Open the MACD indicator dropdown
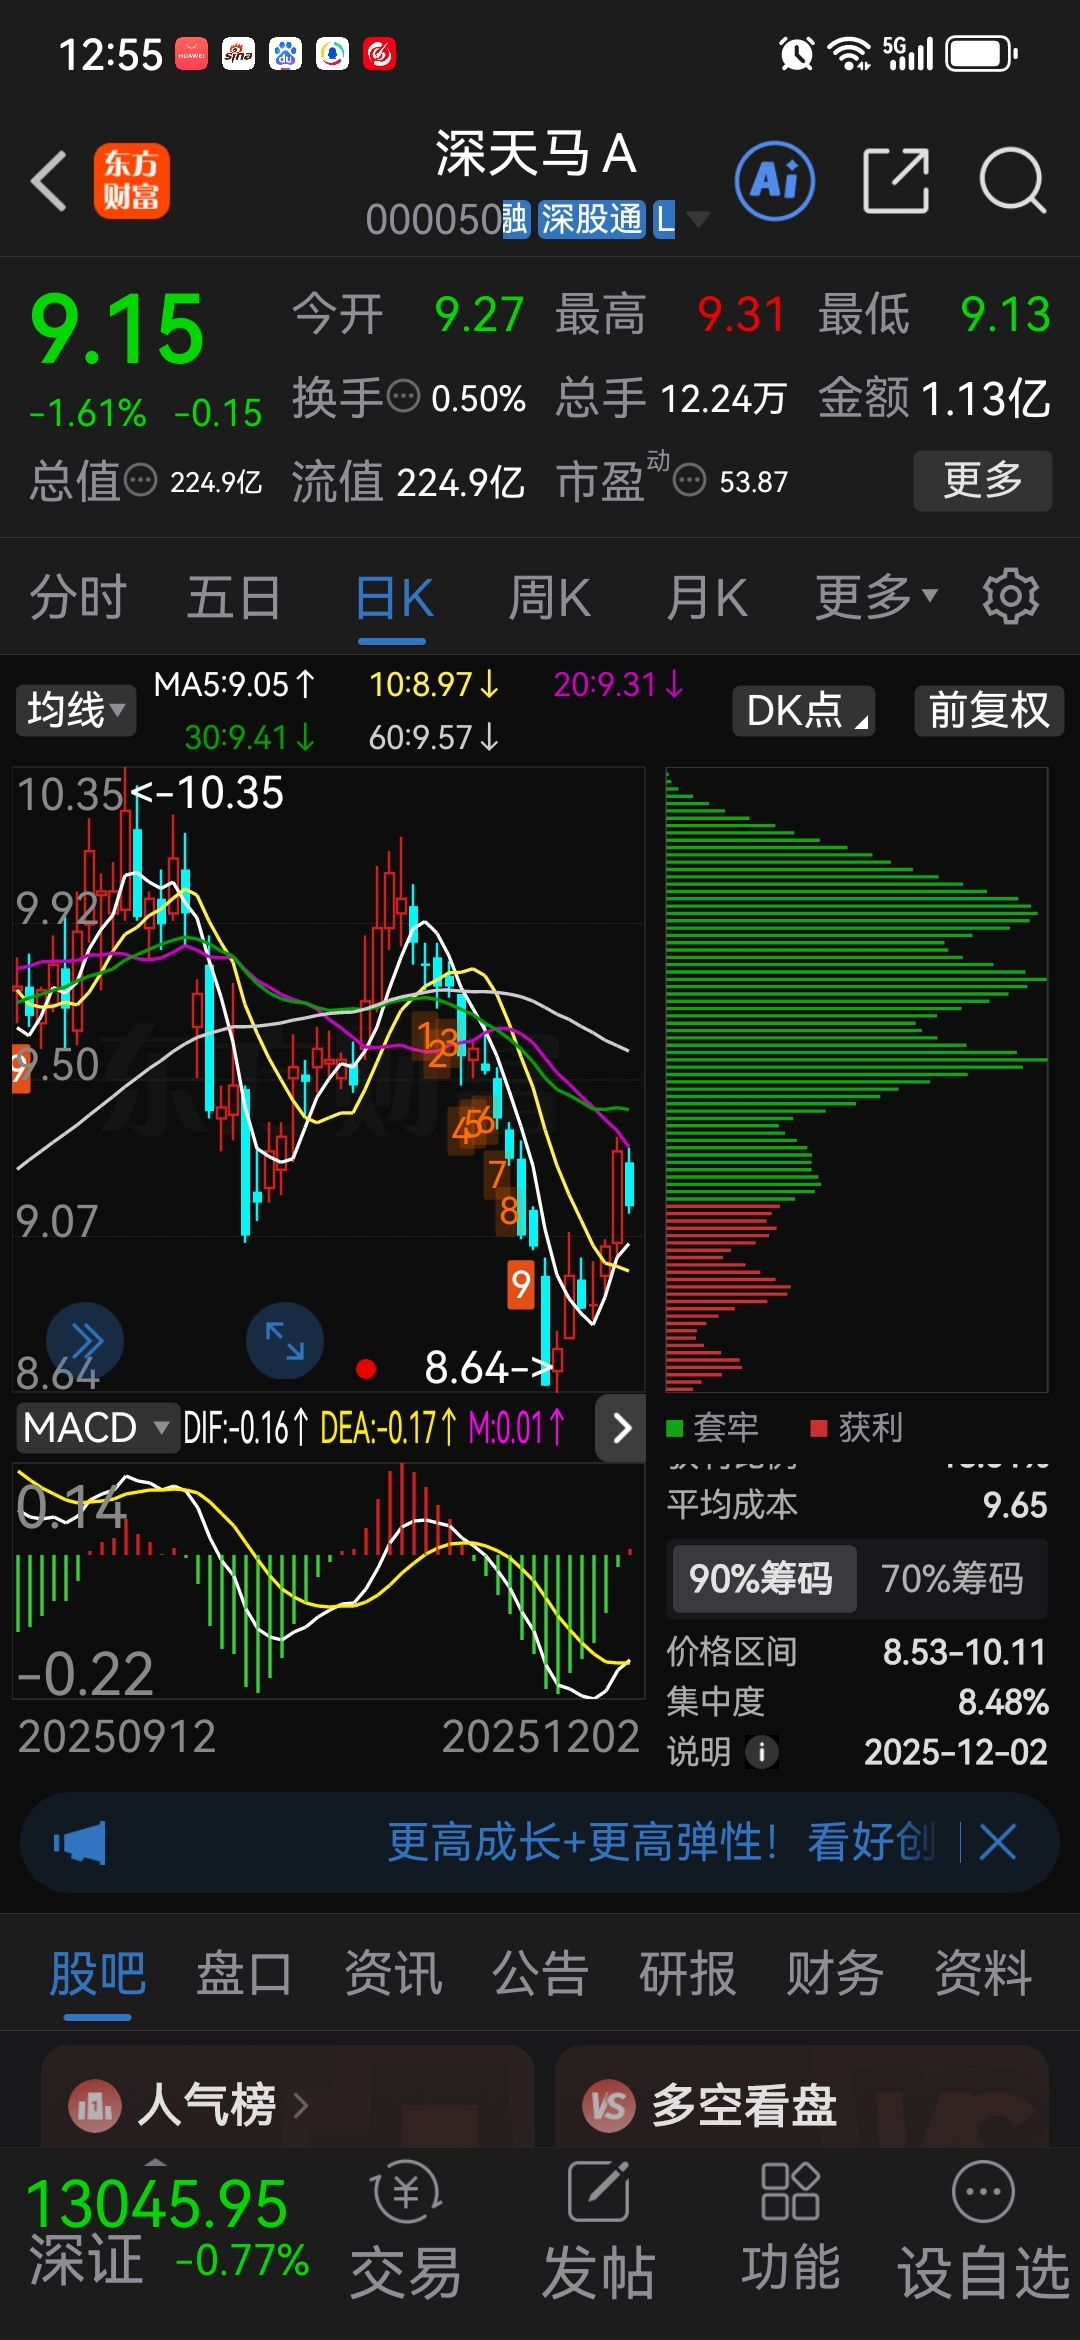1080x2340 pixels. [97, 1427]
